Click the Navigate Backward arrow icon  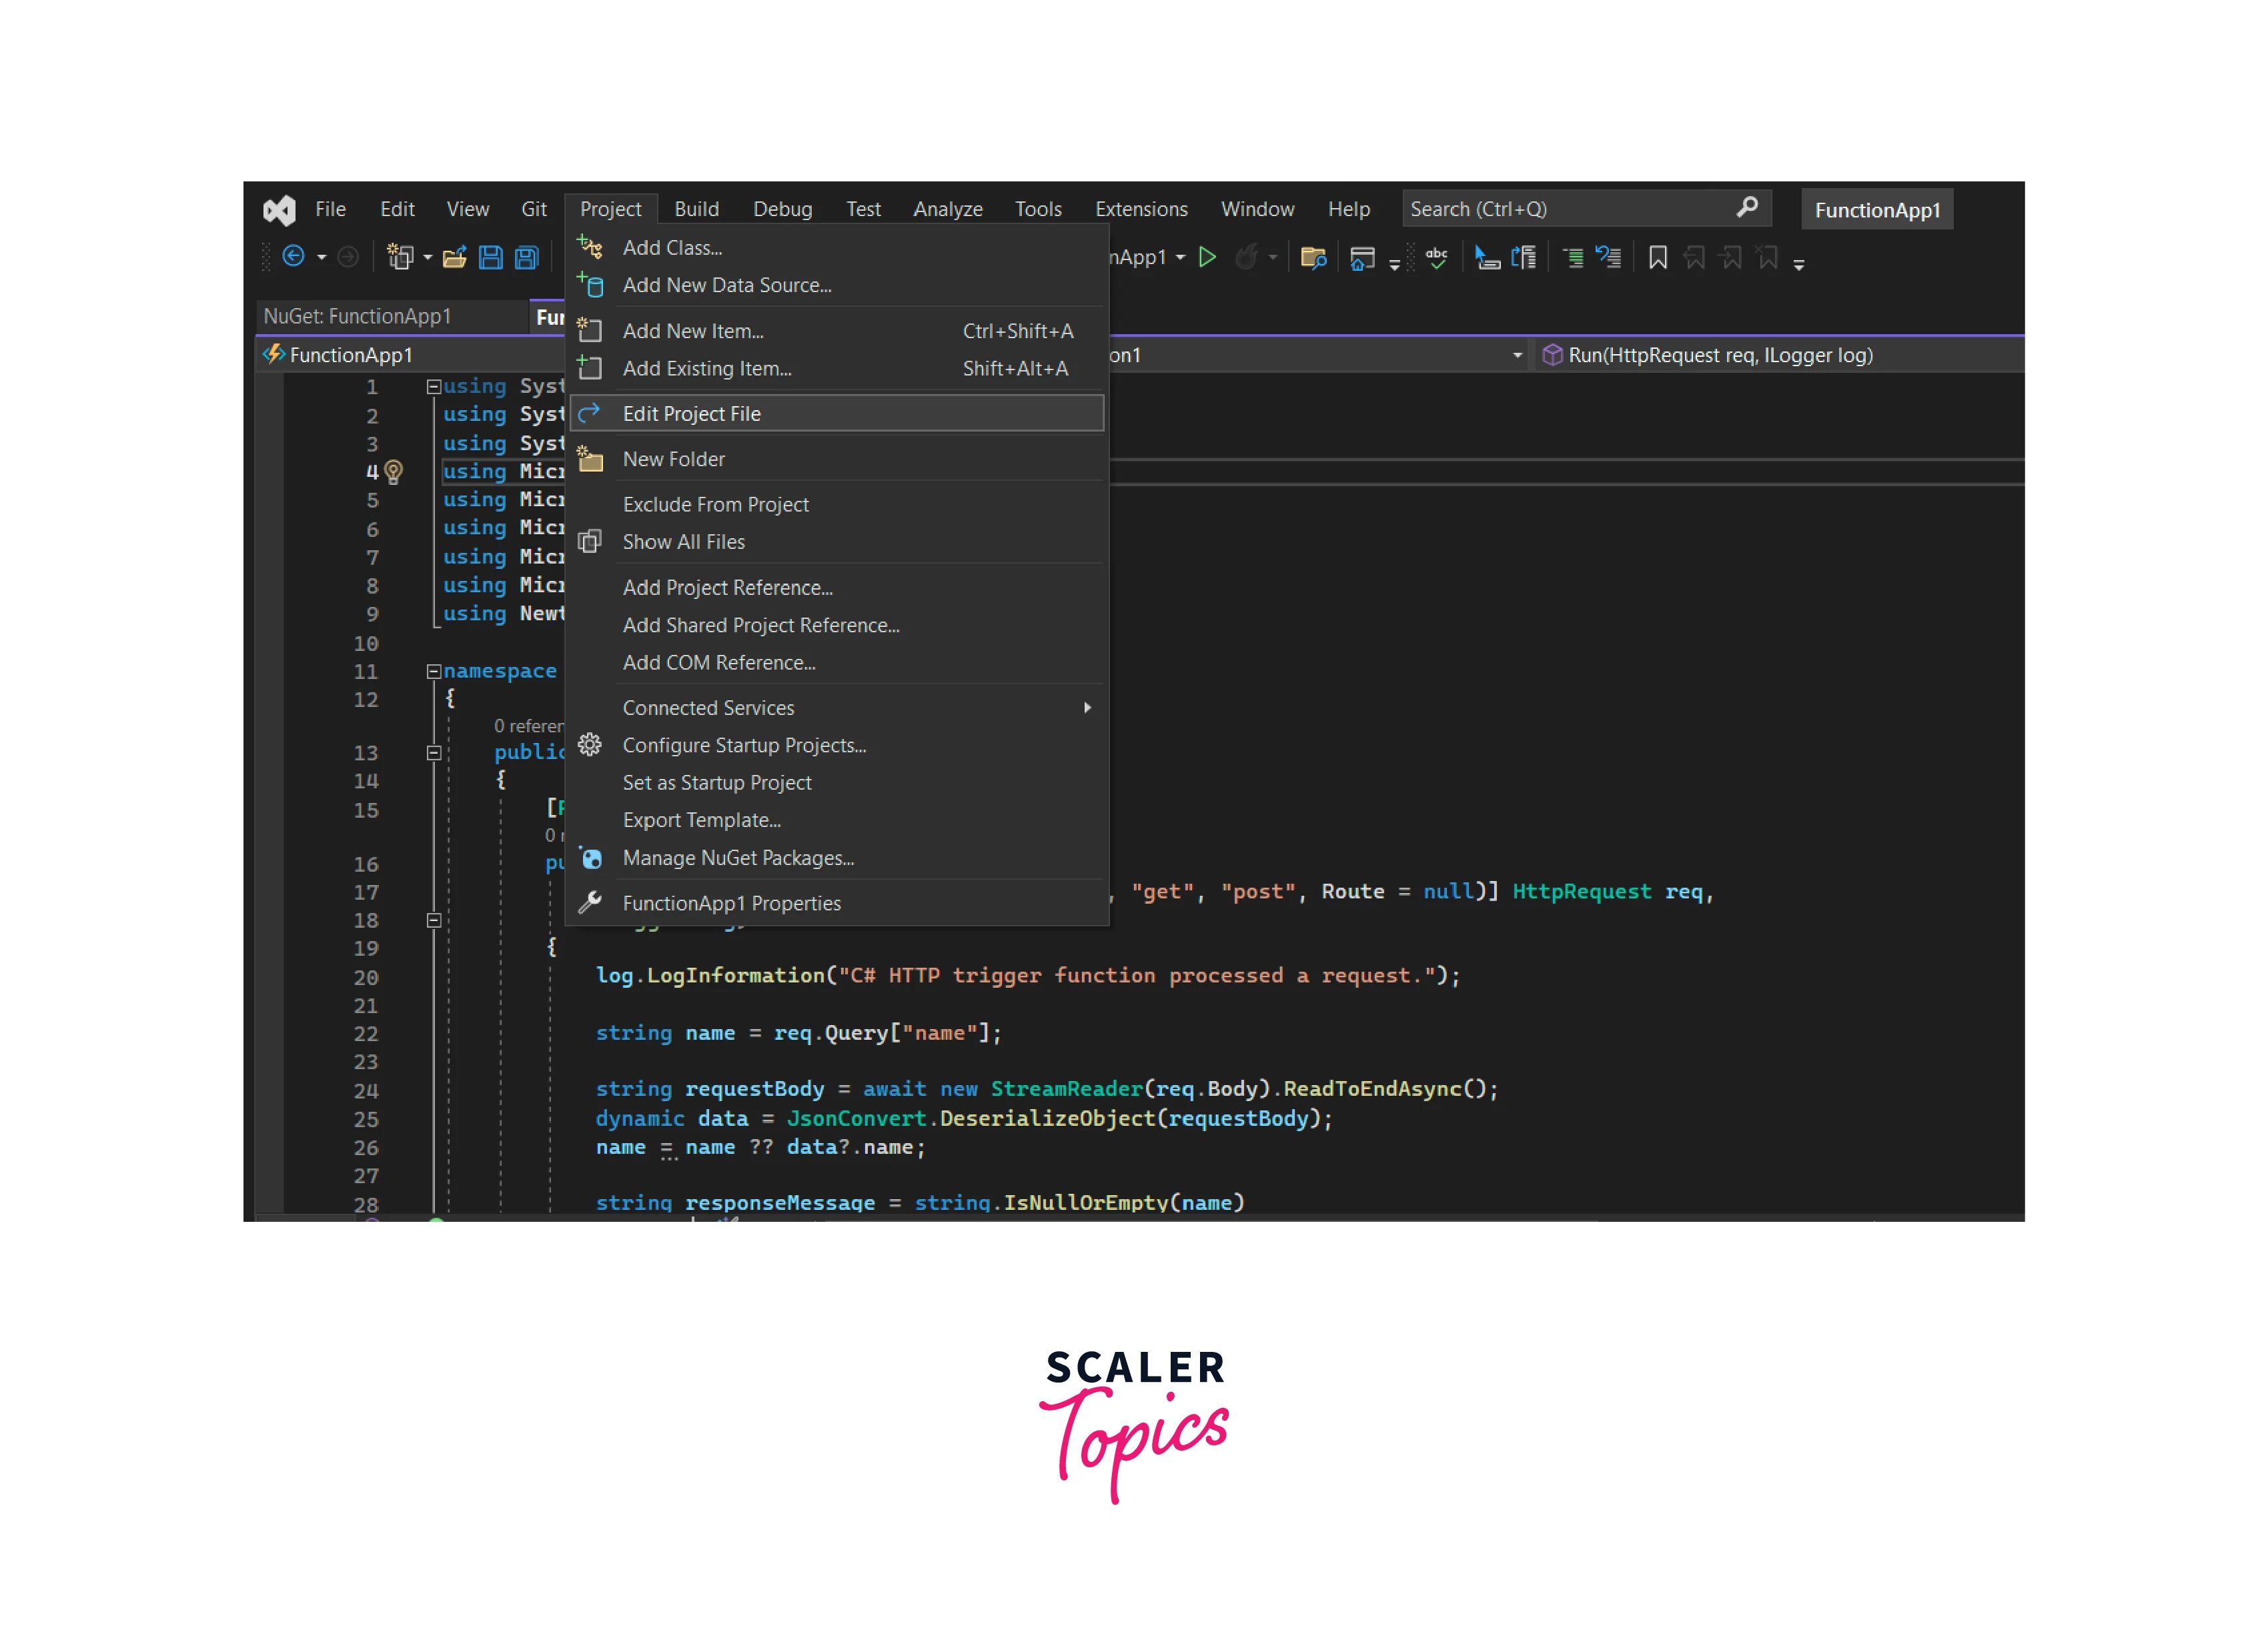click(293, 257)
